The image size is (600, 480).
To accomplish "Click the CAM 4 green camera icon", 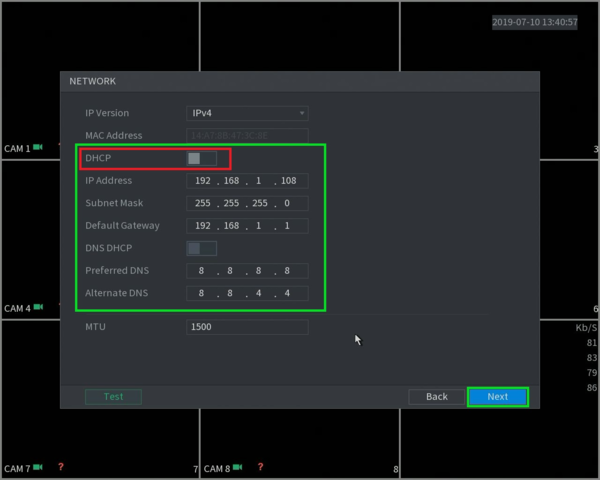I will coord(38,307).
